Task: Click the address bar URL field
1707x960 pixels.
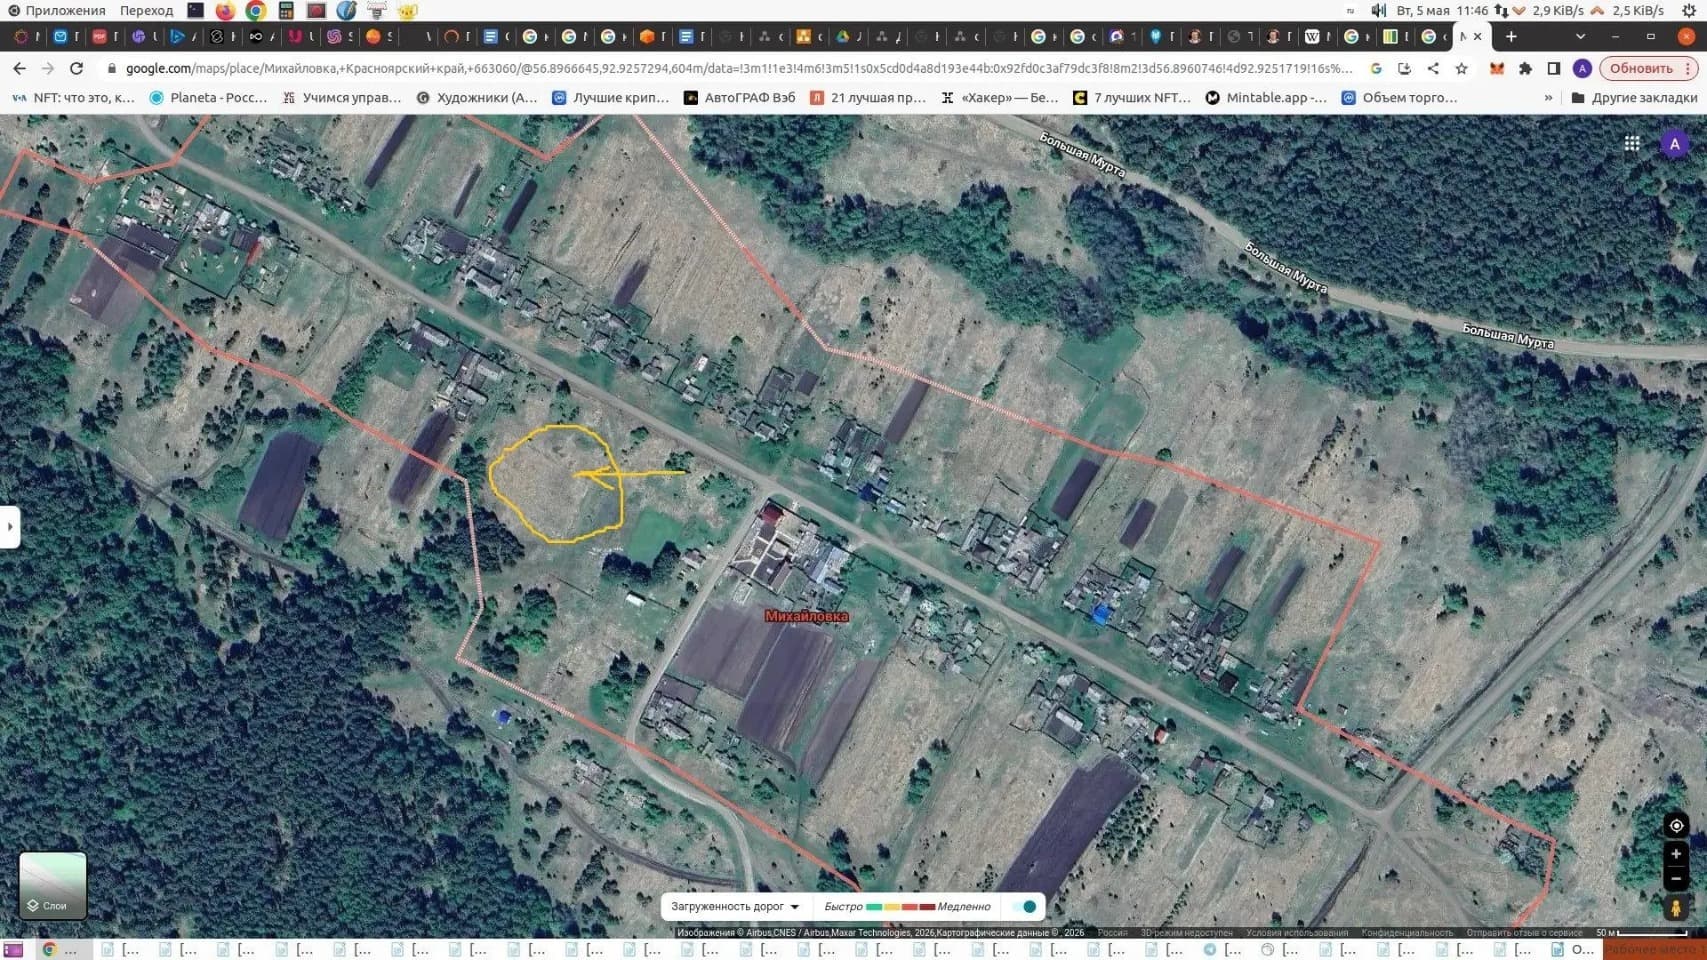Action: pyautogui.click(x=738, y=68)
